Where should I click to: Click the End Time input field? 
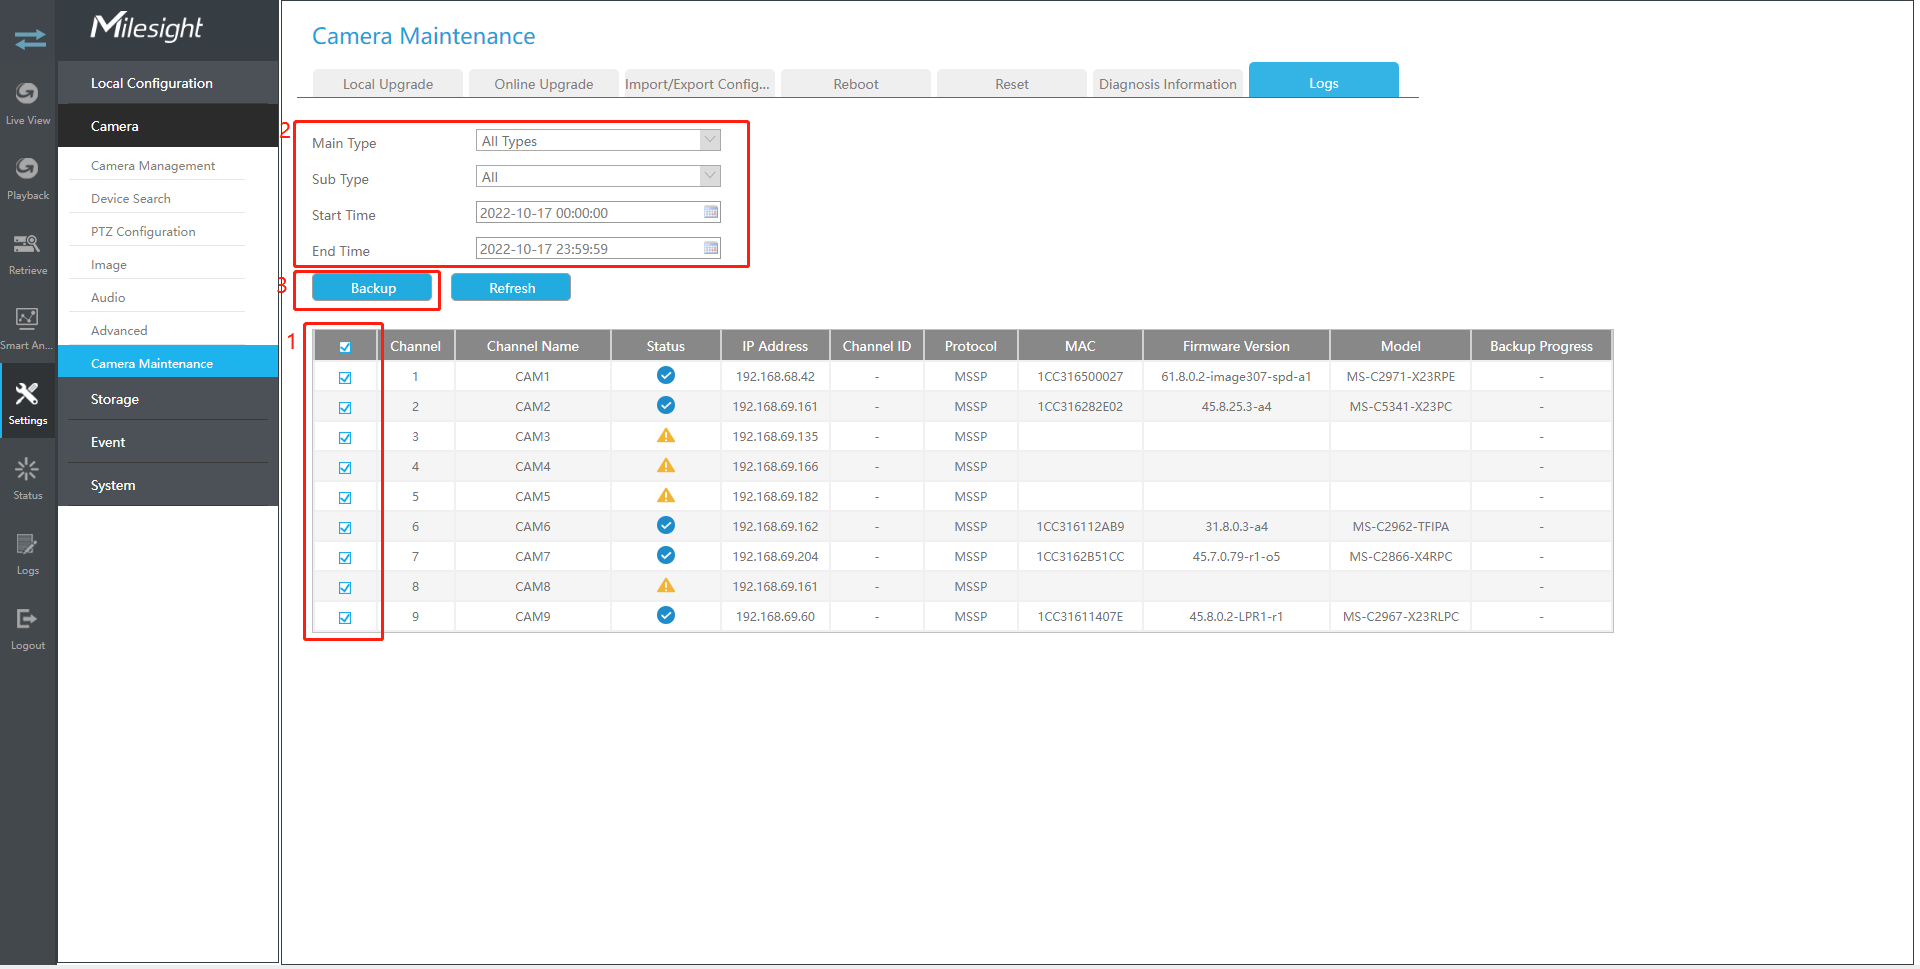click(x=588, y=249)
